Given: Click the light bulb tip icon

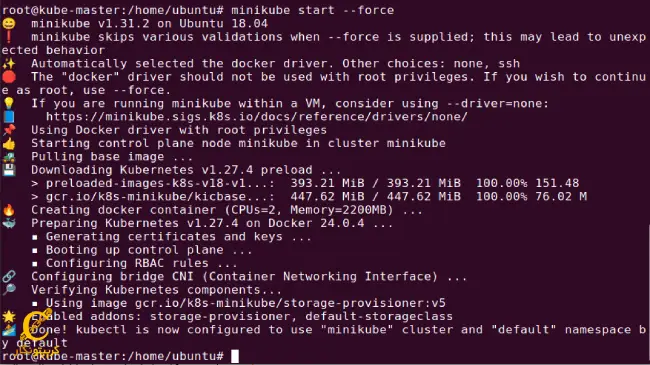Looking at the screenshot, I should 9,103.
